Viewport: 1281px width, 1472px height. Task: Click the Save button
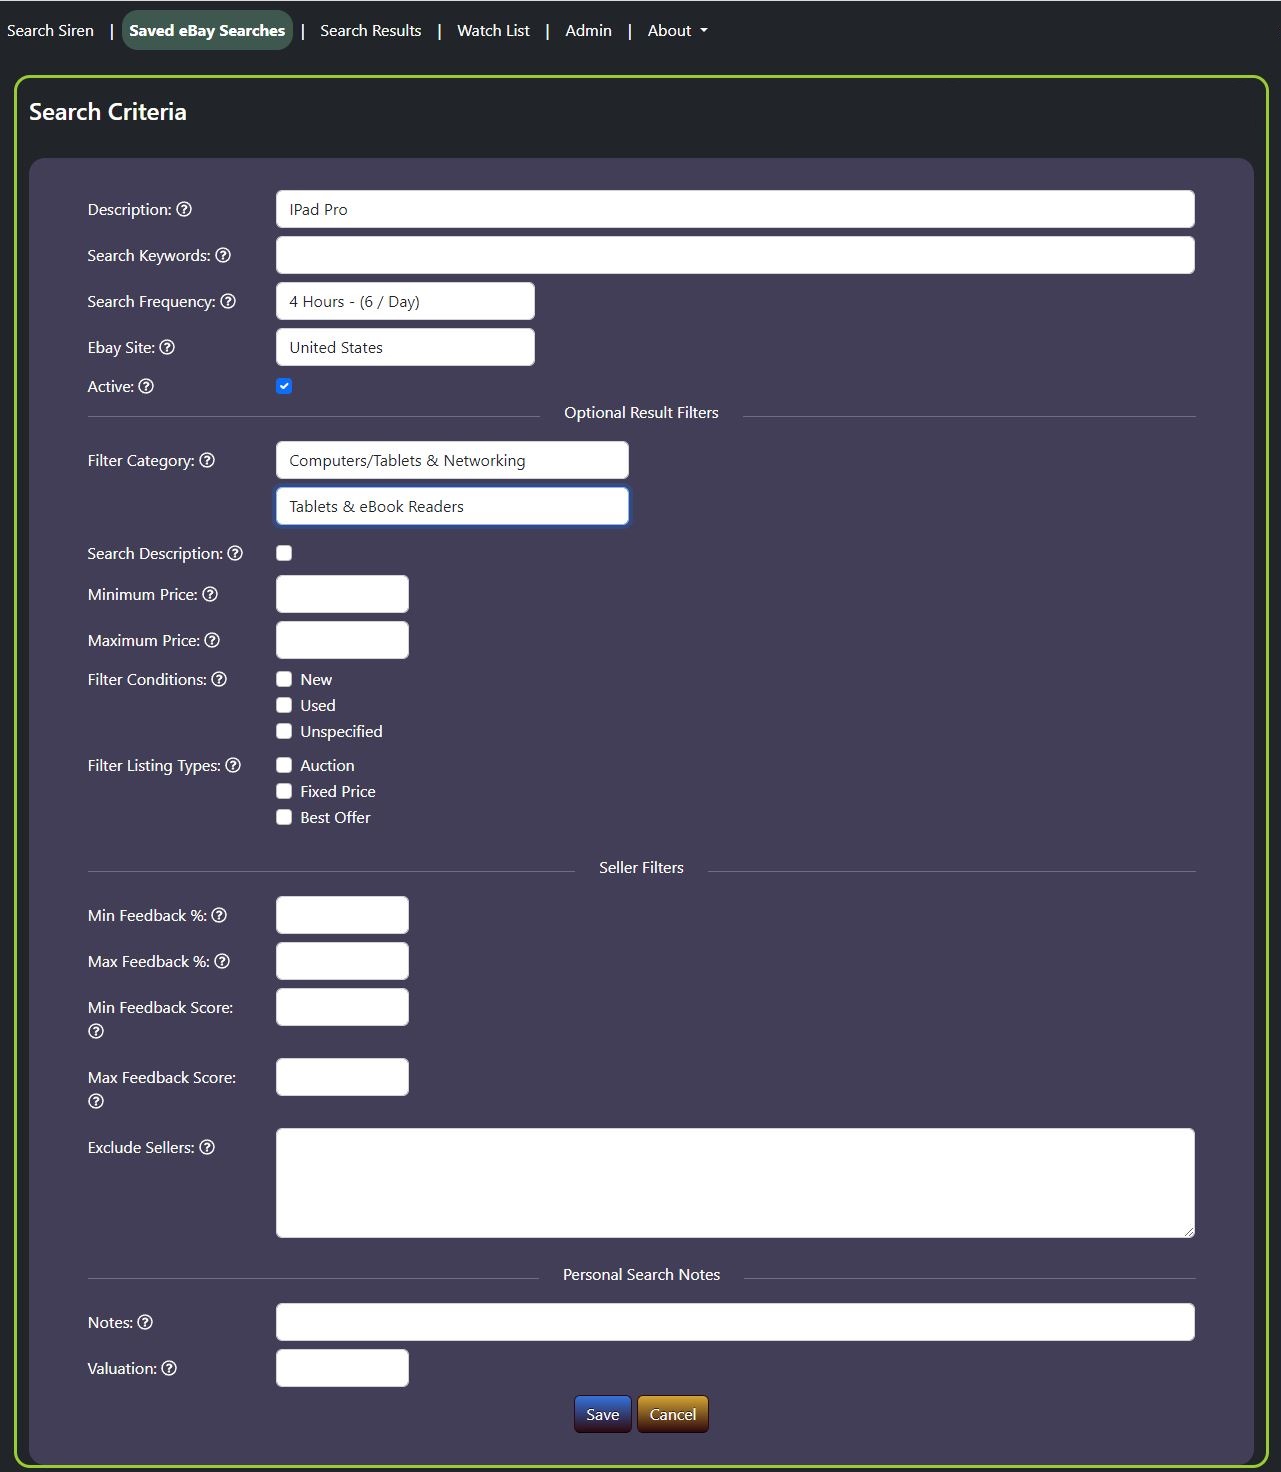pos(602,1414)
